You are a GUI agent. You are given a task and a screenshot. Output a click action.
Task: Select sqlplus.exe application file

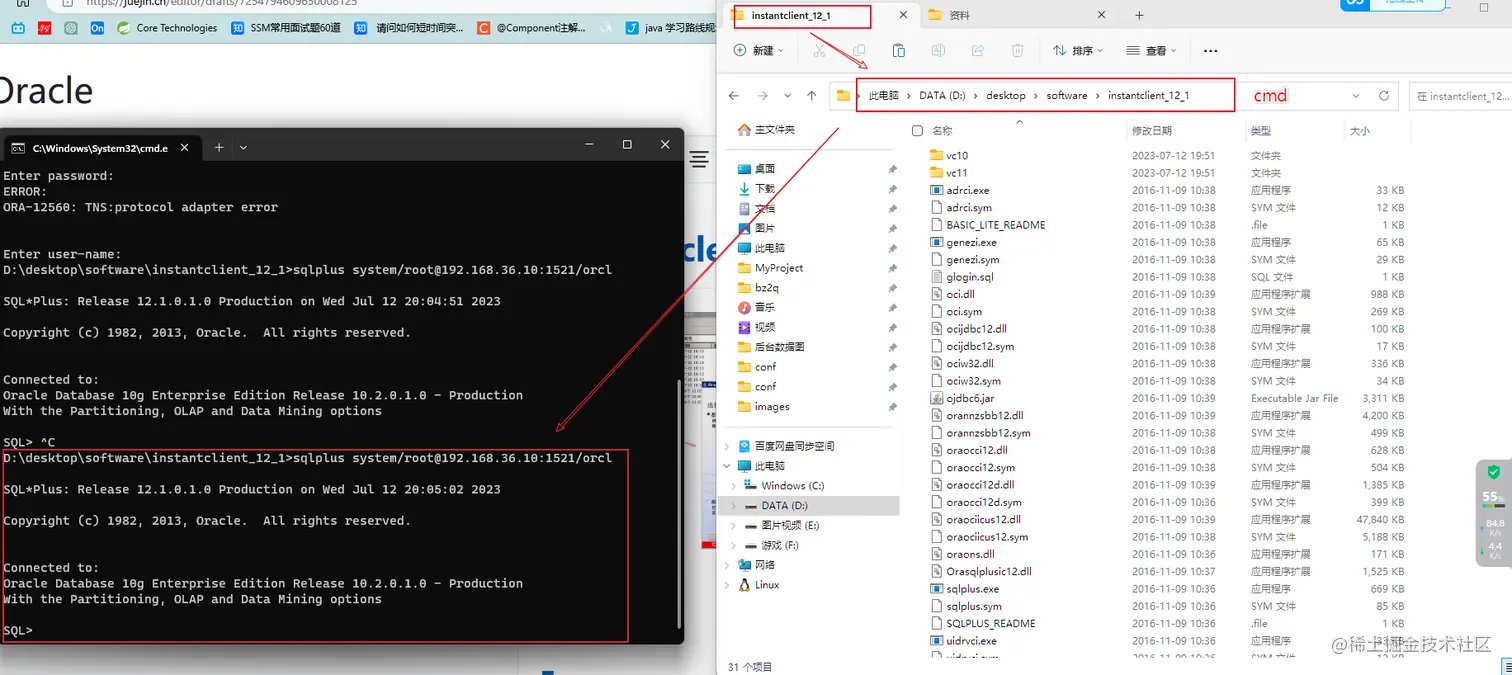pyautogui.click(x=972, y=589)
